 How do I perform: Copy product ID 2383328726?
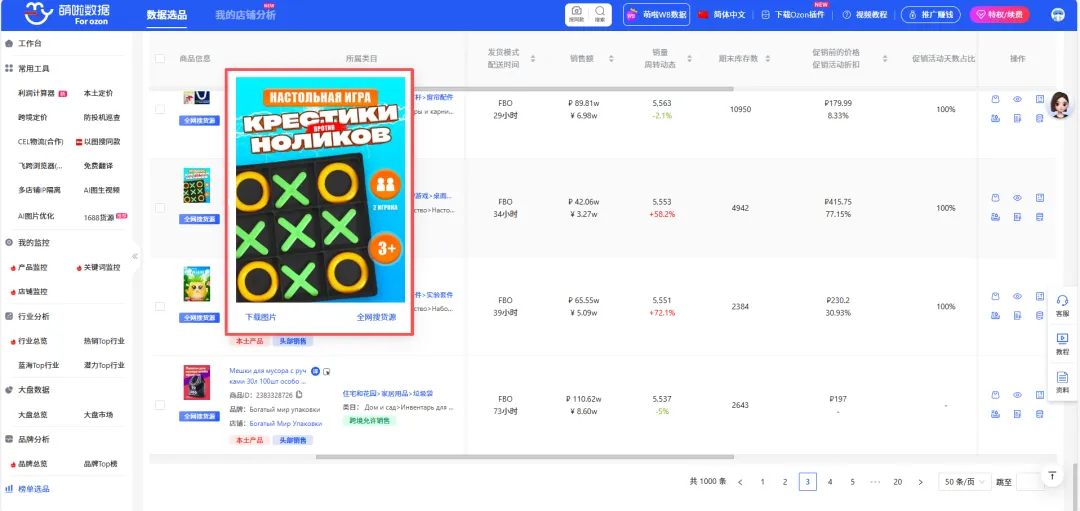coord(299,395)
